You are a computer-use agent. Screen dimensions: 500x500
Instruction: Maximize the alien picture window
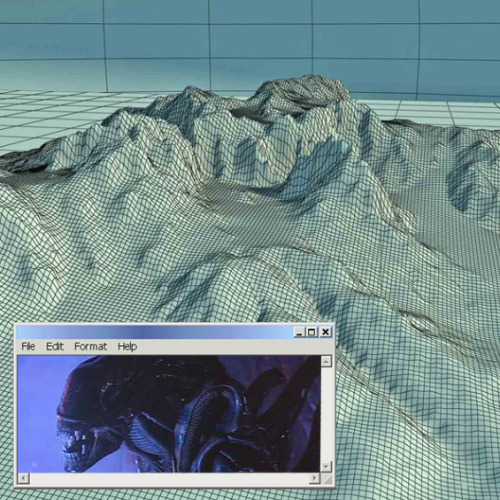tap(312, 332)
